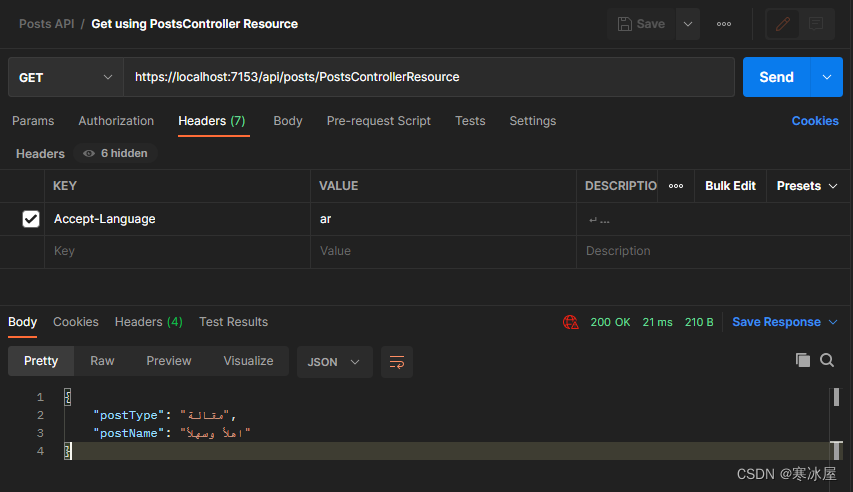The width and height of the screenshot is (853, 492).
Task: Click the 'ar' header value cell
Action: click(443, 219)
